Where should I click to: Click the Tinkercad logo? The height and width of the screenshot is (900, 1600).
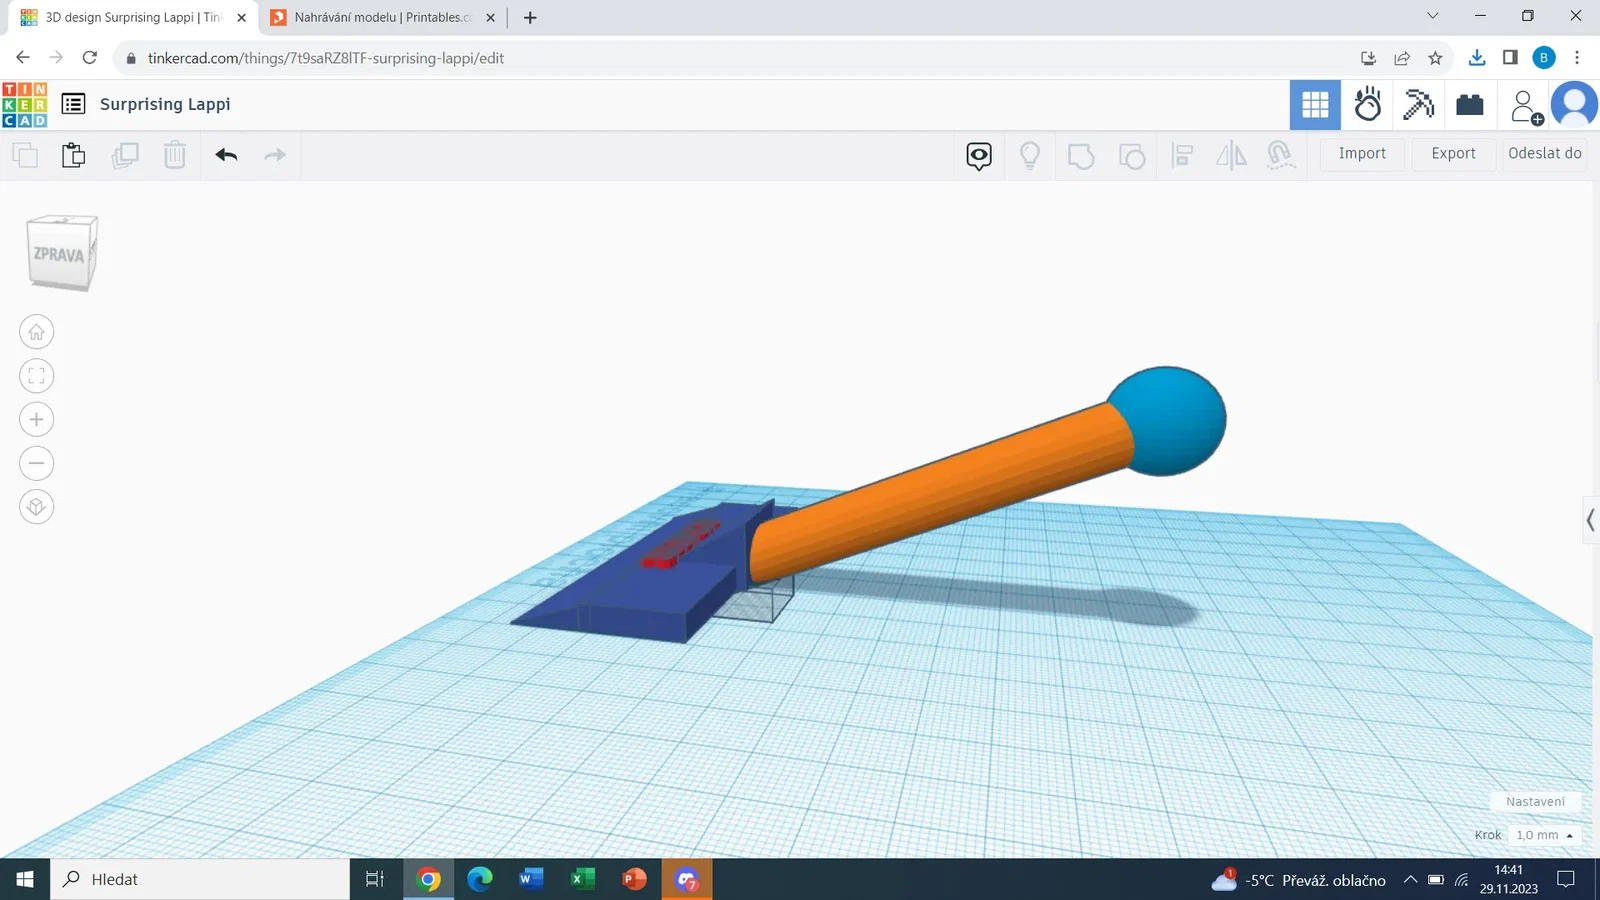click(25, 105)
